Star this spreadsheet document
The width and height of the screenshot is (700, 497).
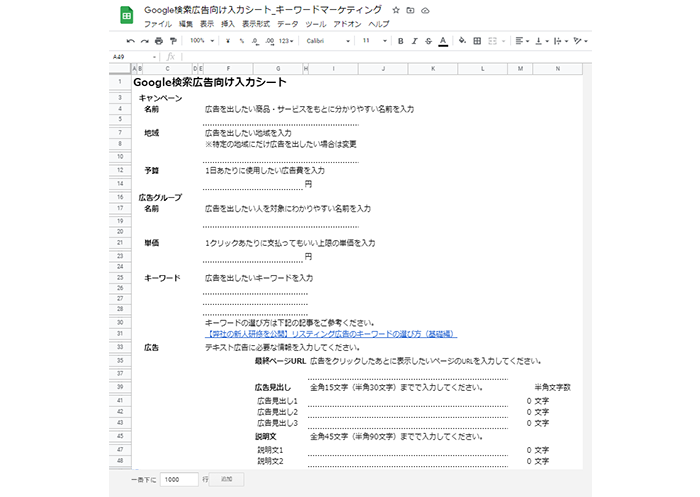pos(396,10)
